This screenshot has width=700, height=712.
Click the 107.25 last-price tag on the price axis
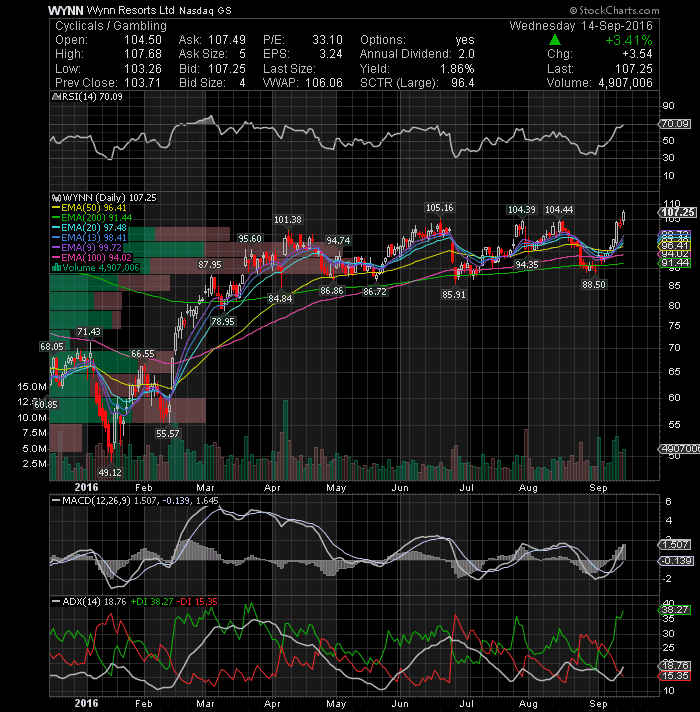point(677,212)
